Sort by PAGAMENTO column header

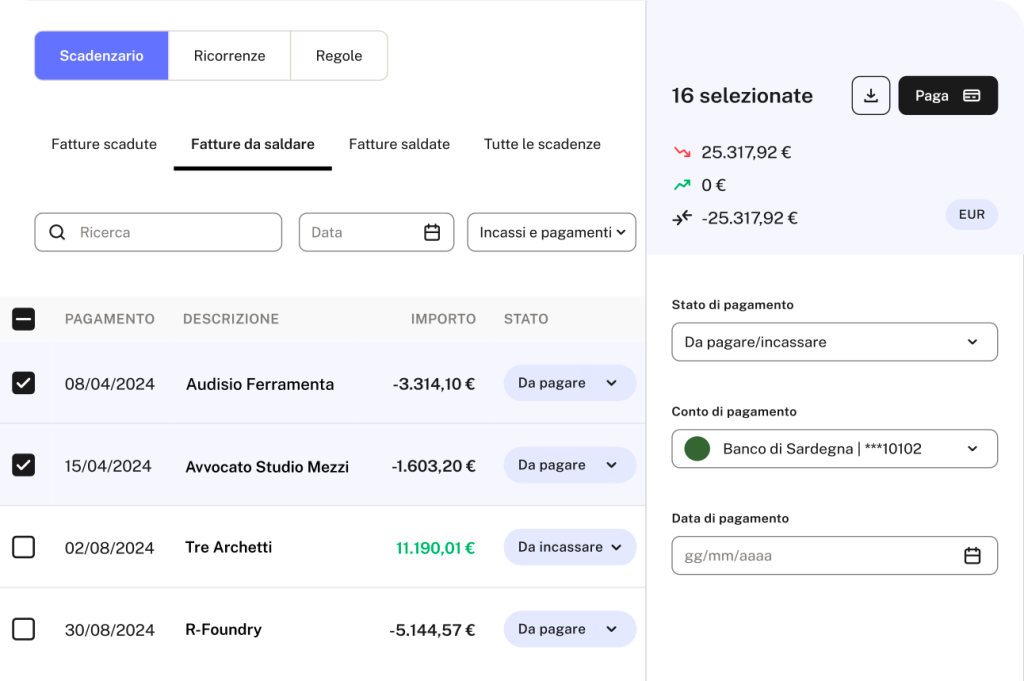coord(110,319)
